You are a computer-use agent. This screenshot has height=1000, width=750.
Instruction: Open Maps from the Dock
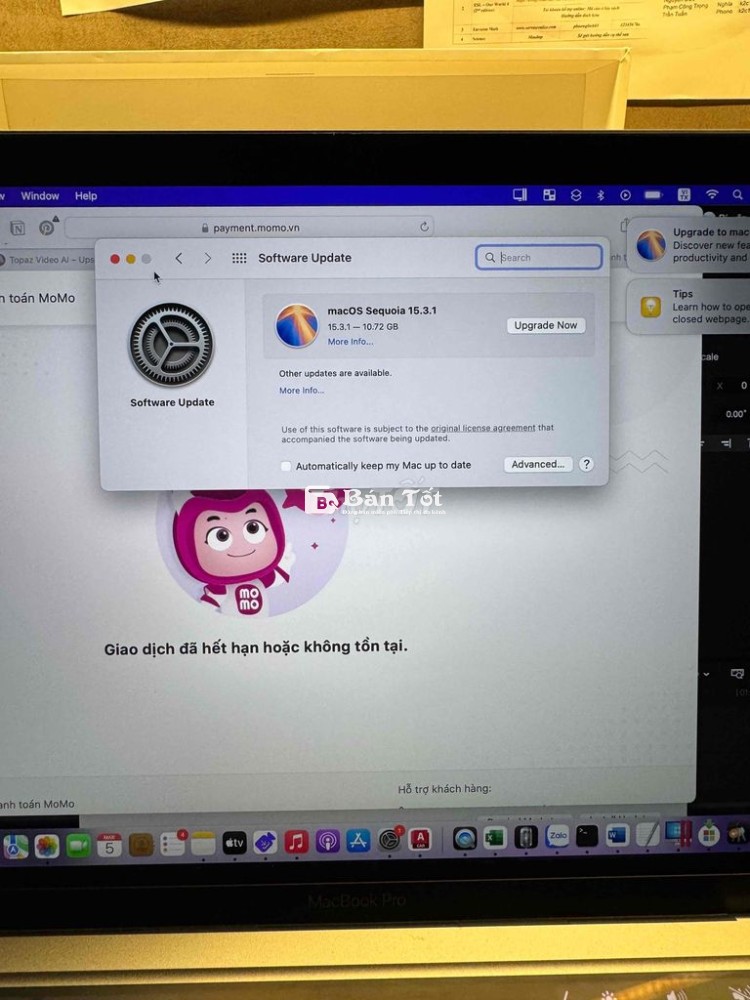pos(15,847)
